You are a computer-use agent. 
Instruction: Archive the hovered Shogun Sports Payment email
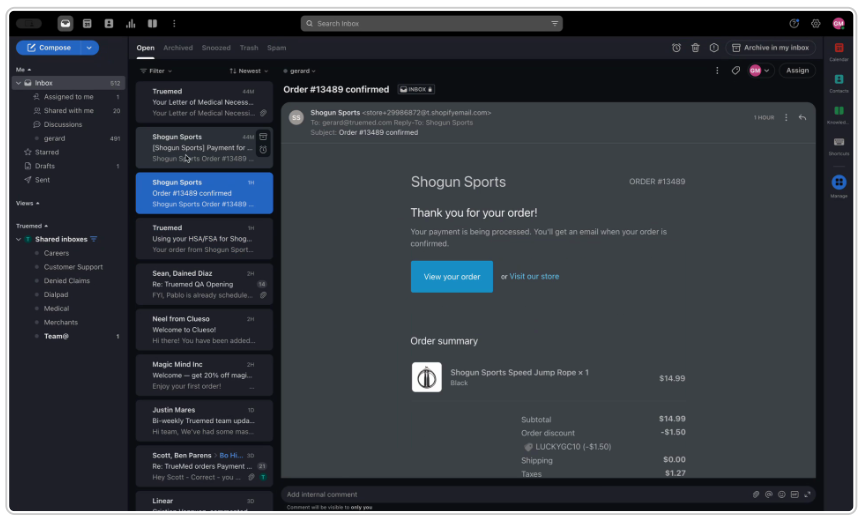tap(264, 137)
